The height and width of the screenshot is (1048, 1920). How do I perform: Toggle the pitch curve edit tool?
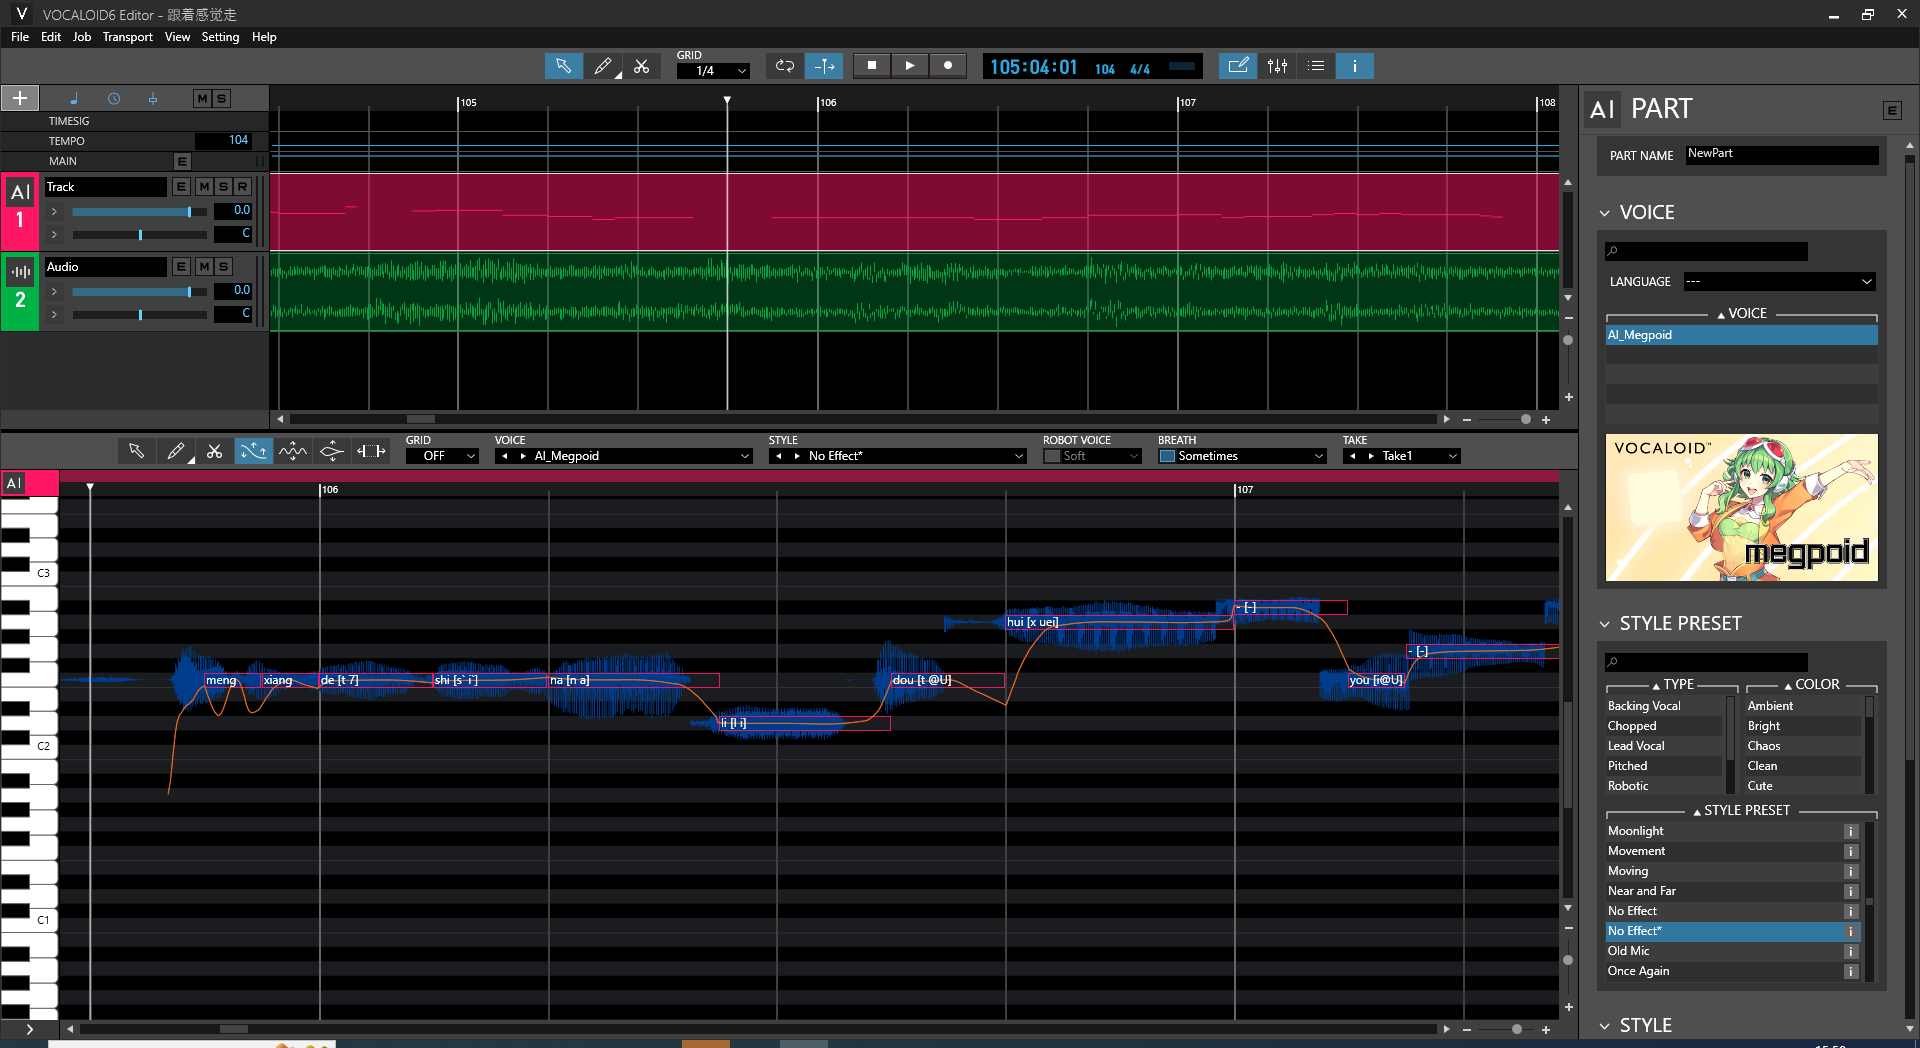[x=253, y=452]
